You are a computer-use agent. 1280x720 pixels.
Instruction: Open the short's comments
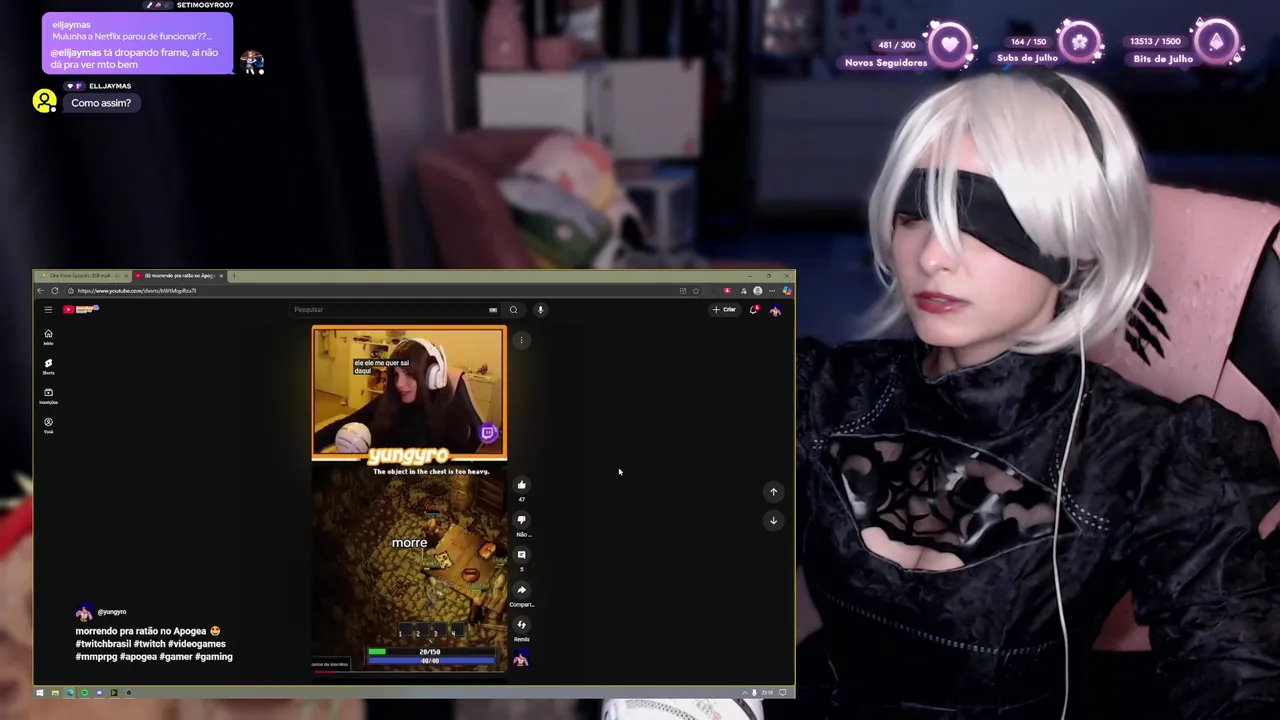pyautogui.click(x=521, y=555)
